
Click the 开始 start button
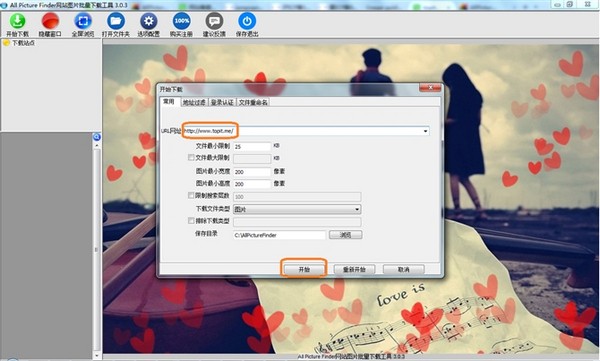(304, 270)
